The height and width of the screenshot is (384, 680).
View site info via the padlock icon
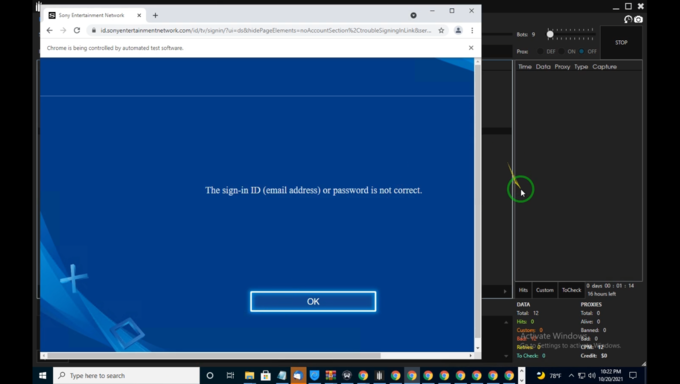(94, 30)
